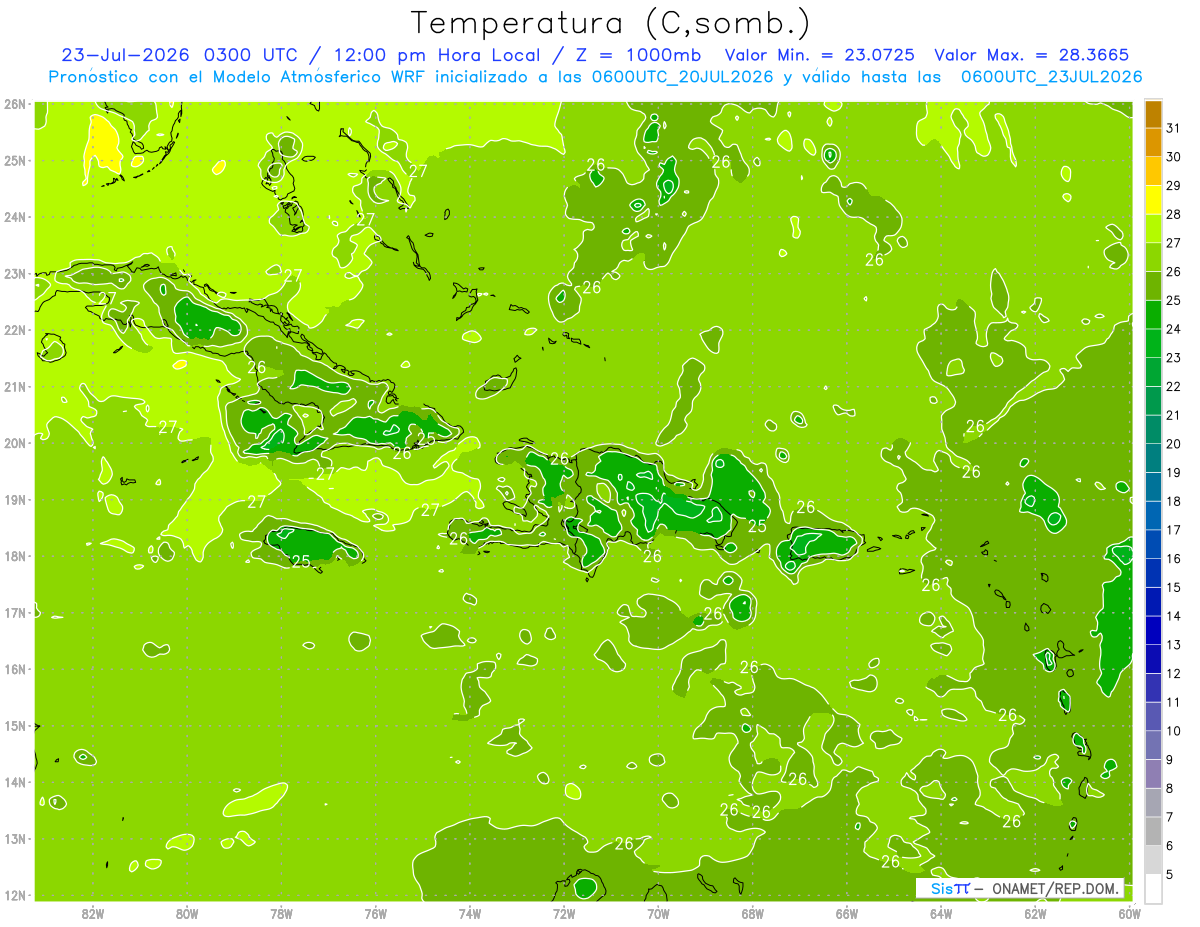Click the '13N' latitude axis label

(14, 838)
